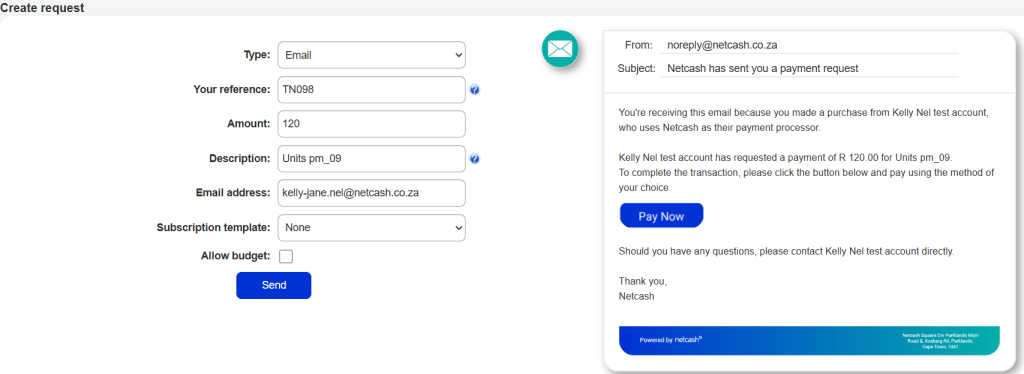The width and height of the screenshot is (1024, 374).
Task: Click the 'Allow budget:' text label
Action: coord(236,256)
